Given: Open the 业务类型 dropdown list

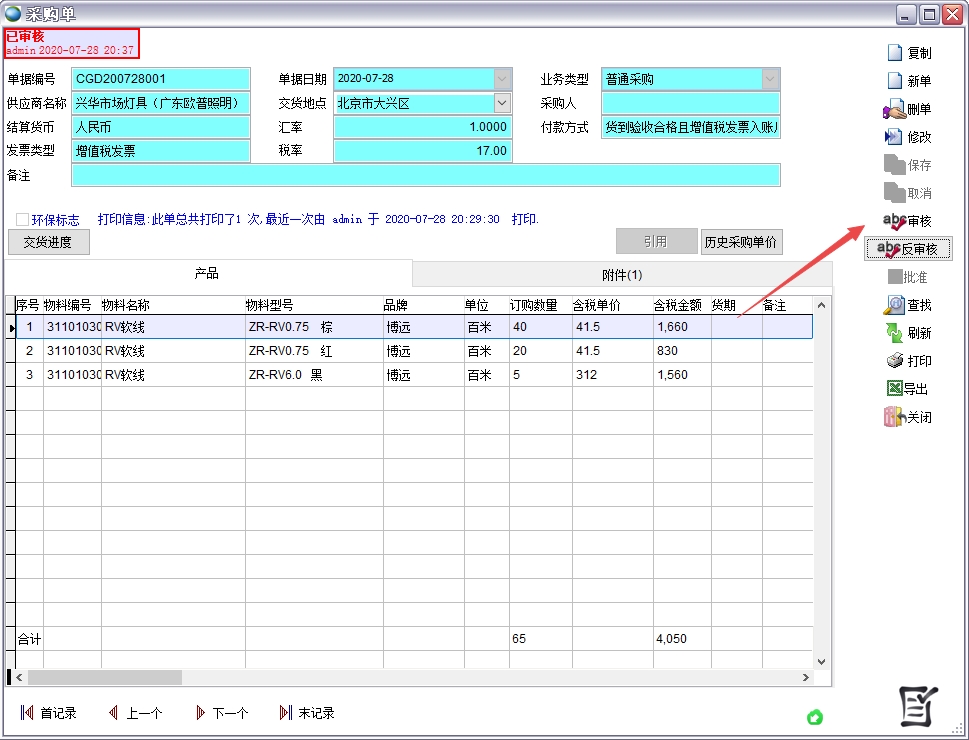Looking at the screenshot, I should 770,79.
